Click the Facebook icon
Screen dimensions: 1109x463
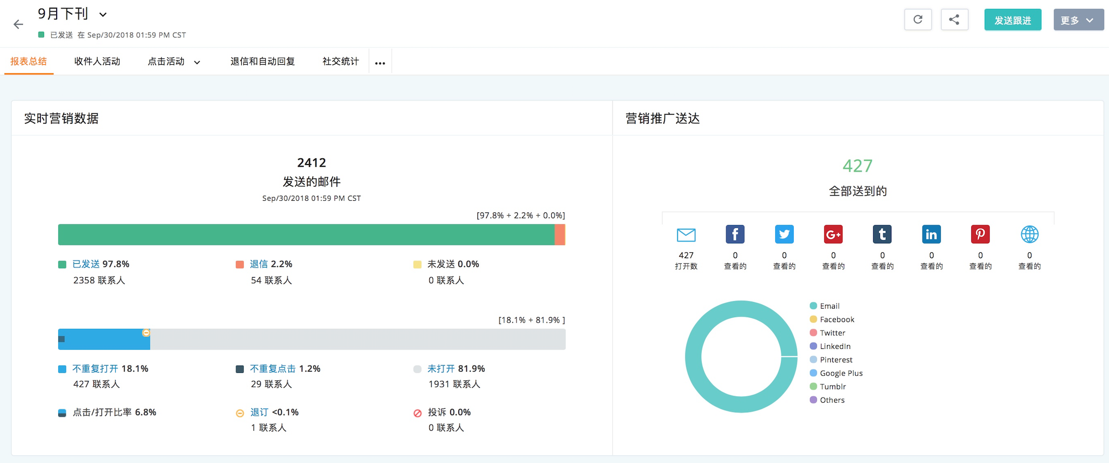[x=735, y=235]
